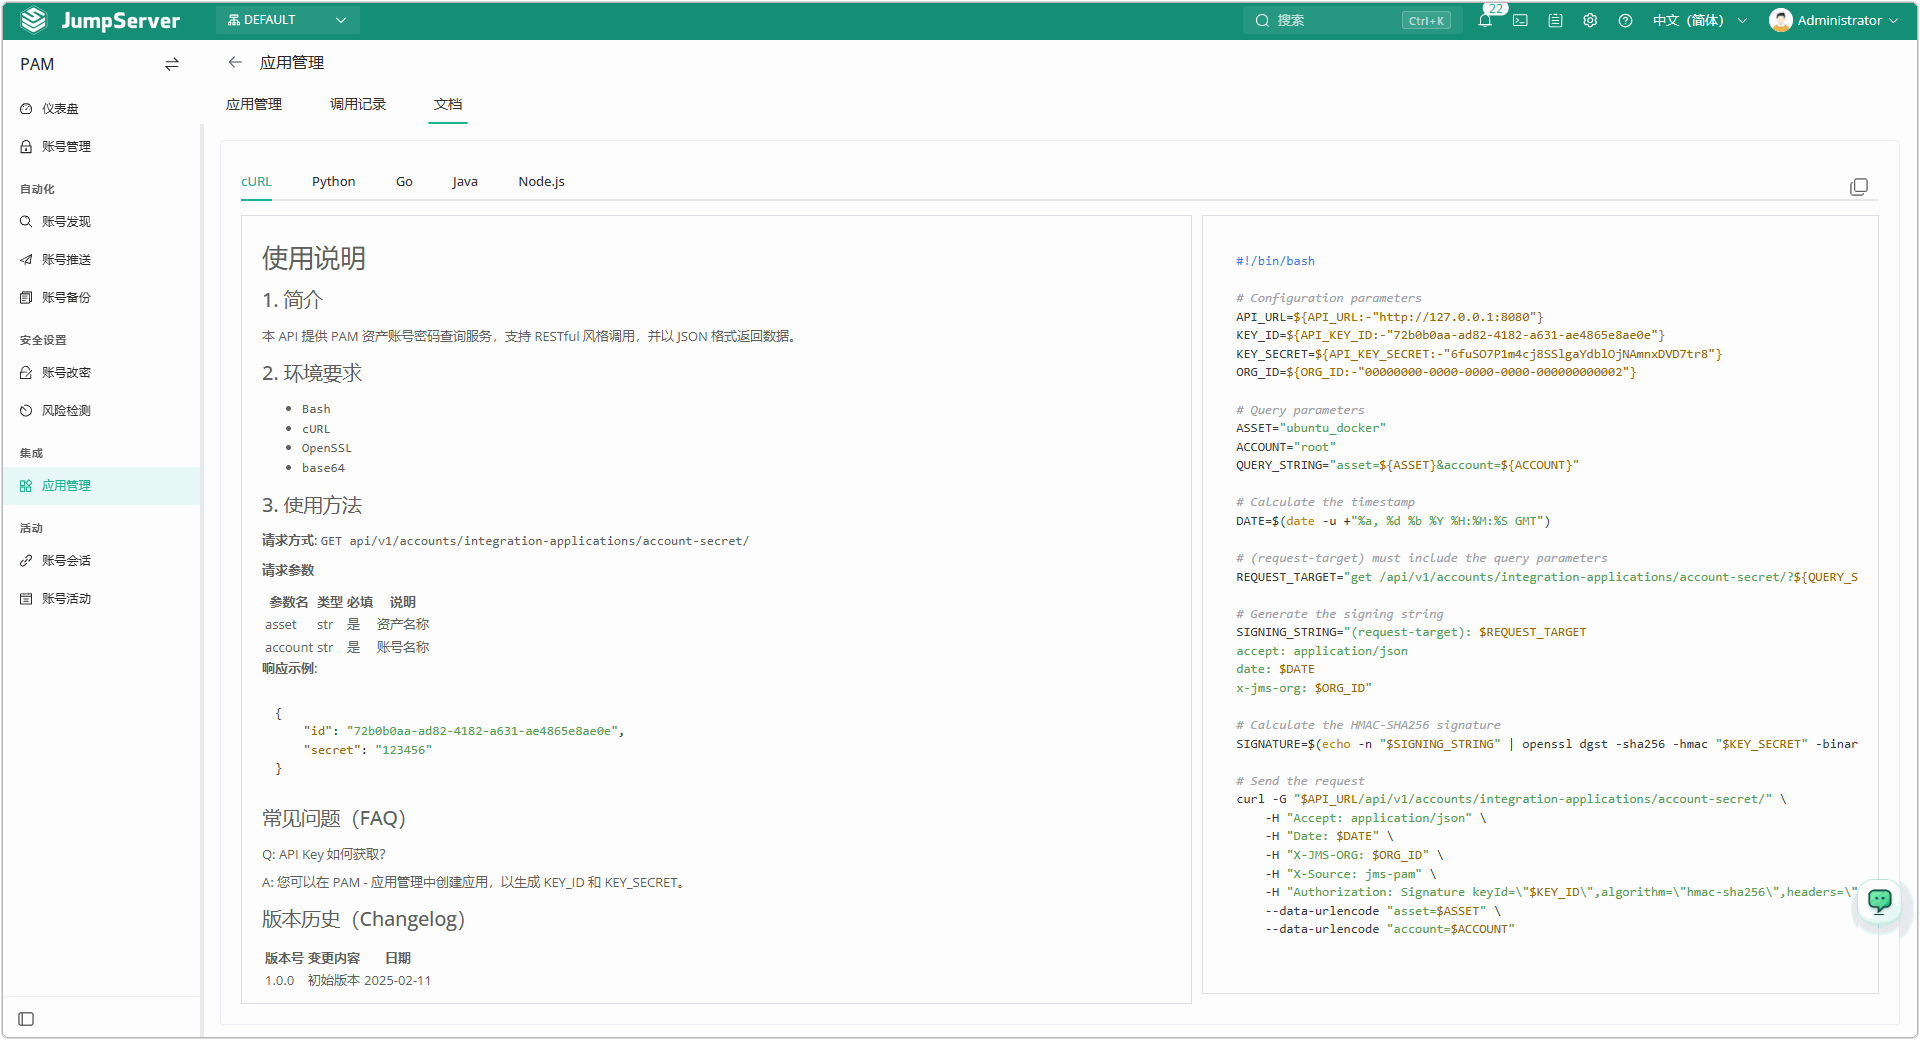Expand the DEFAULT organization dropdown
This screenshot has height=1040, width=1920.
click(288, 20)
